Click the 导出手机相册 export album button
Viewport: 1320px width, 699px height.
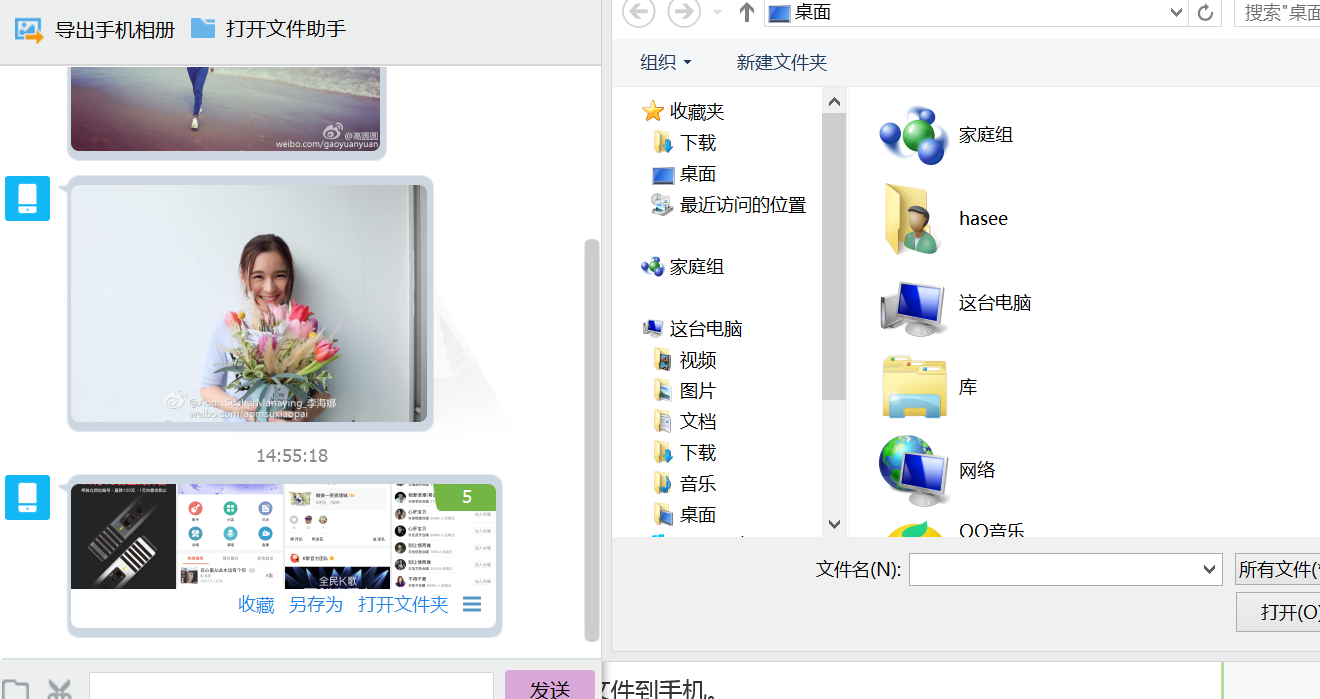coord(95,29)
